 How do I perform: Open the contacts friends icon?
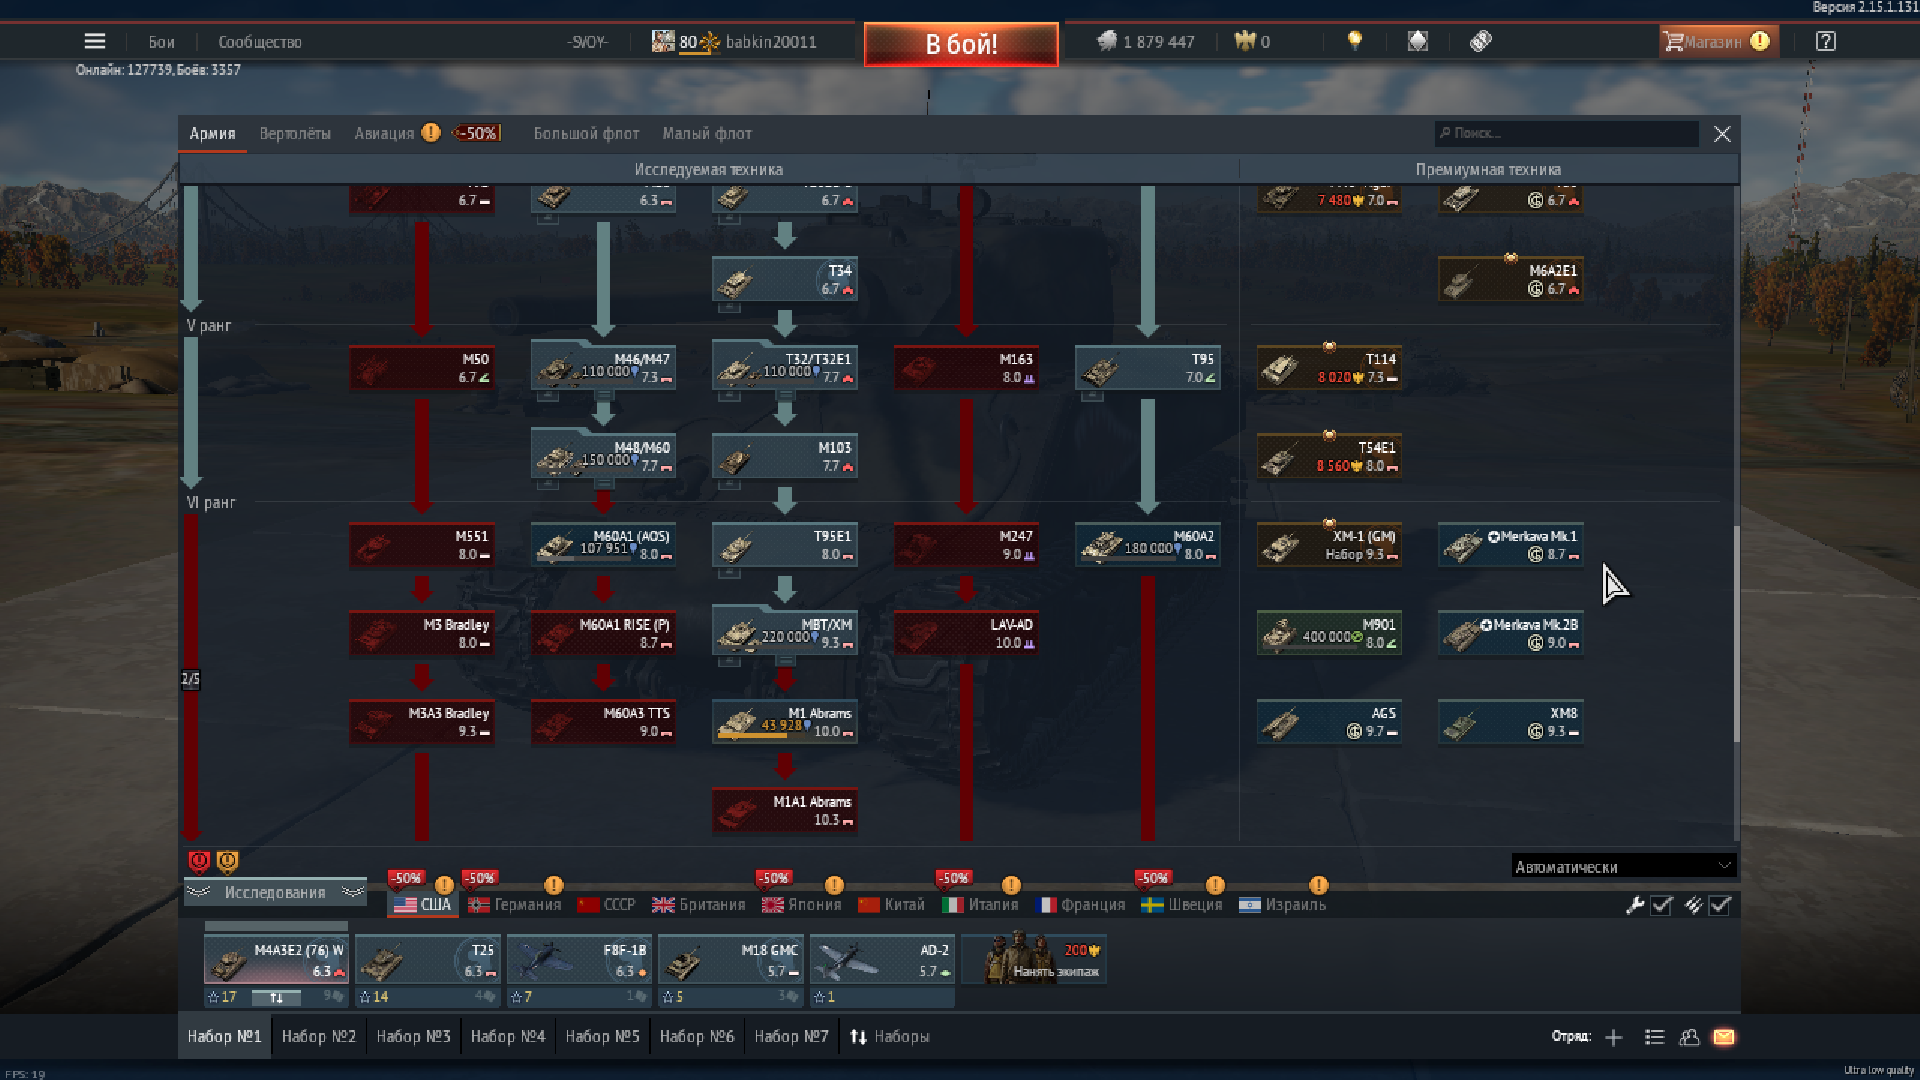tap(1689, 1037)
